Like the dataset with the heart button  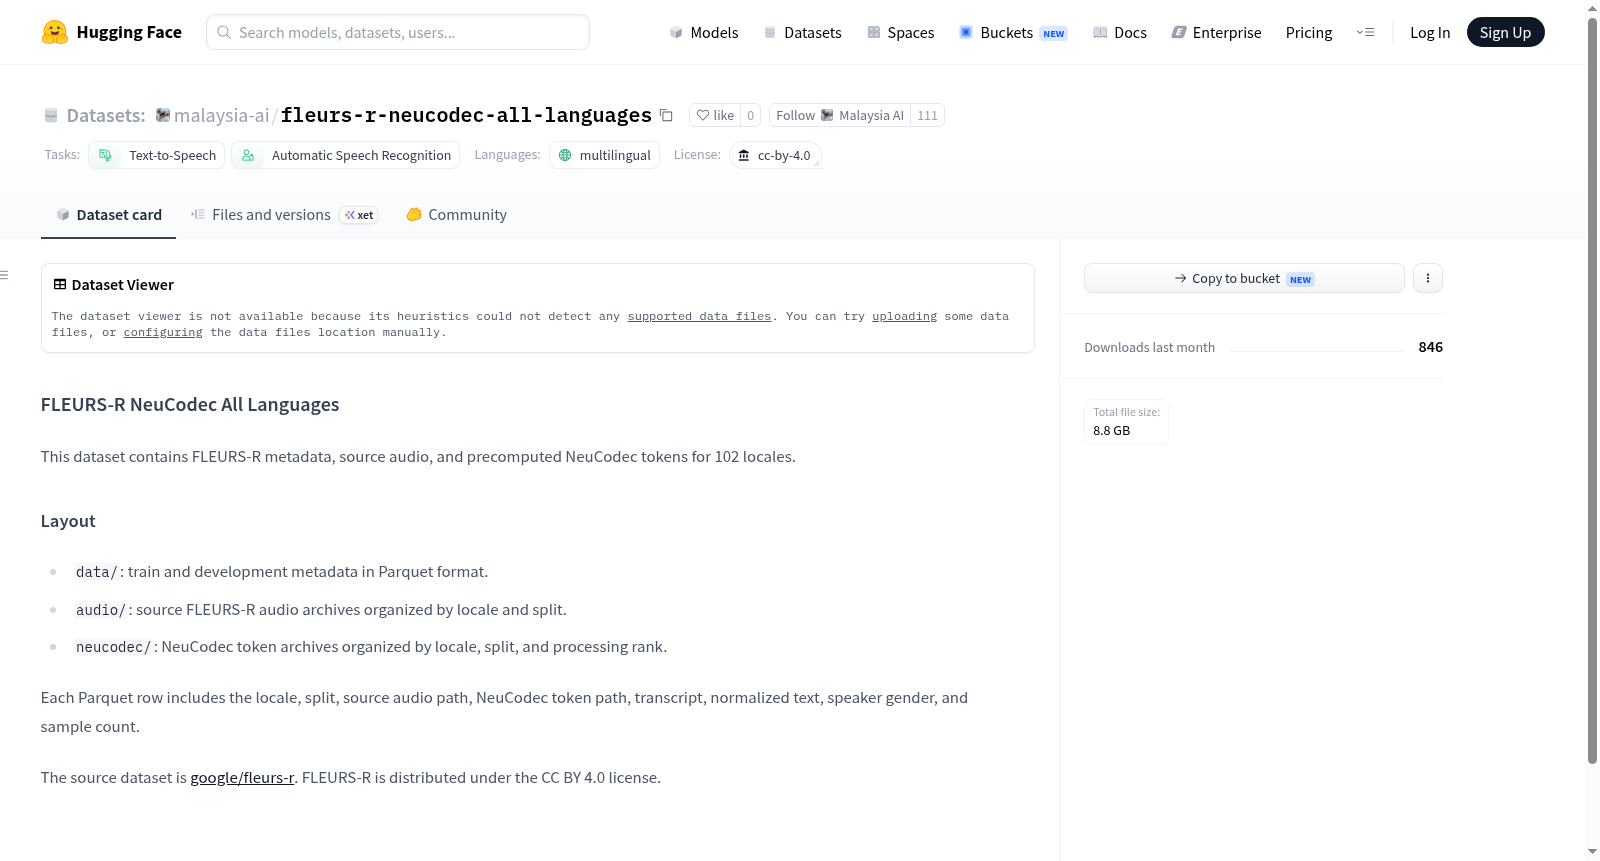(715, 115)
